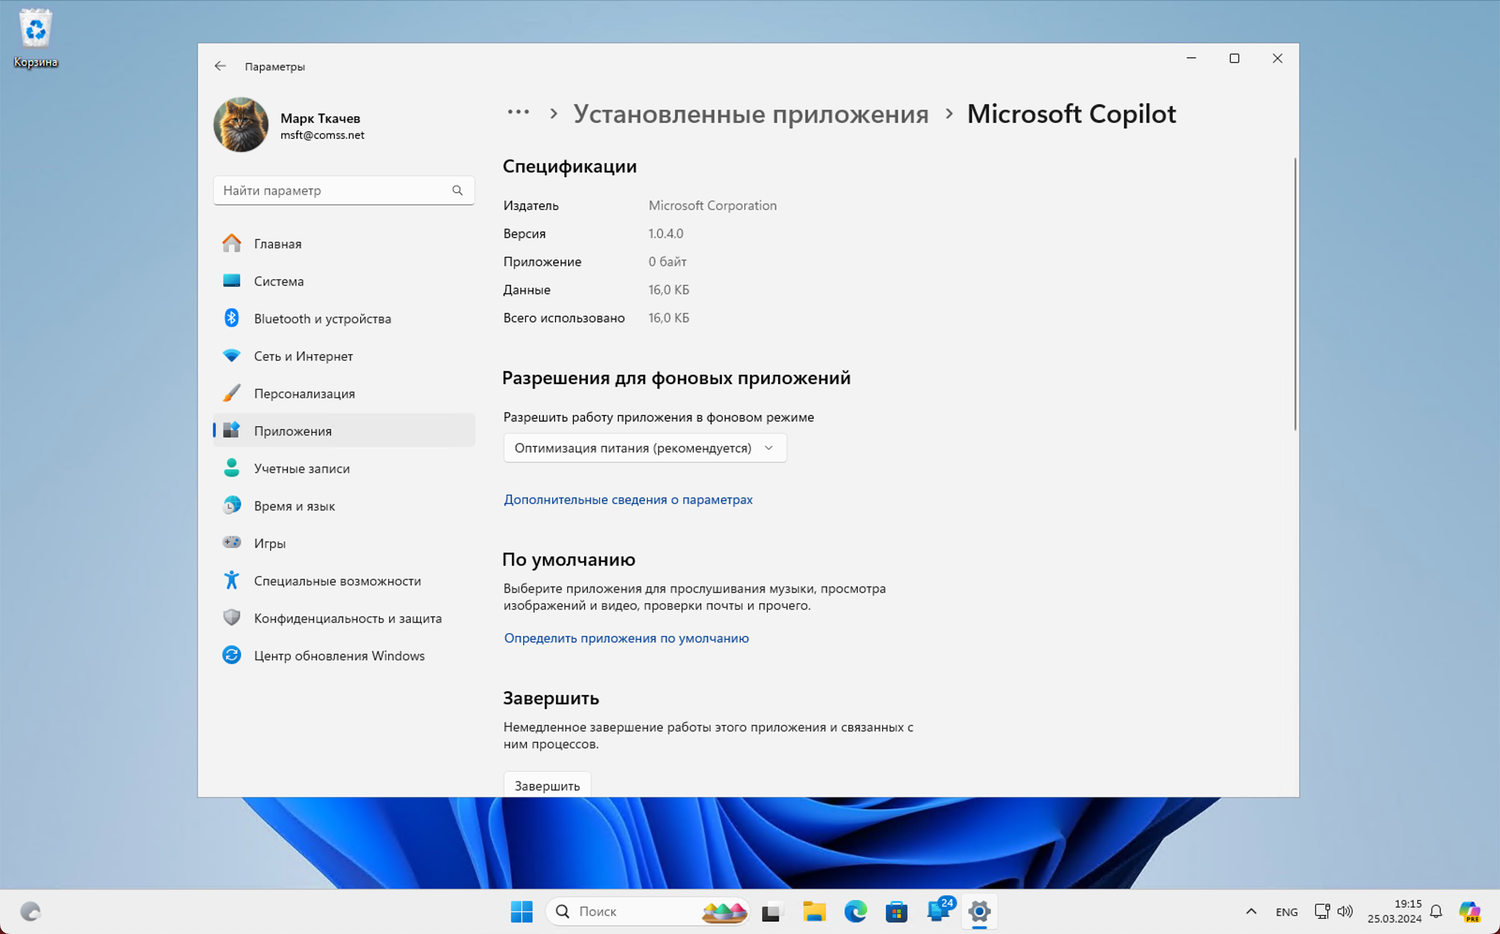This screenshot has height=934, width=1500.
Task: Click the Bluetooth icon in the sidebar
Action: pyautogui.click(x=232, y=318)
